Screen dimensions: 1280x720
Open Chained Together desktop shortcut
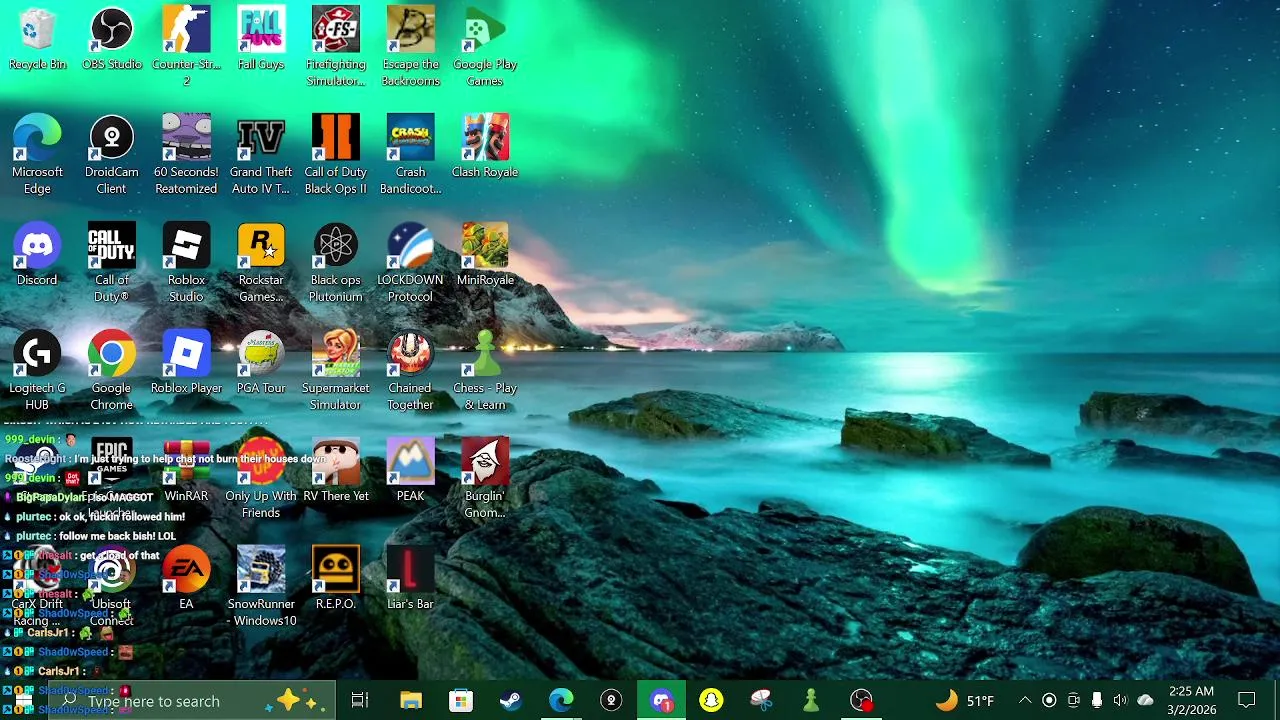(x=410, y=371)
